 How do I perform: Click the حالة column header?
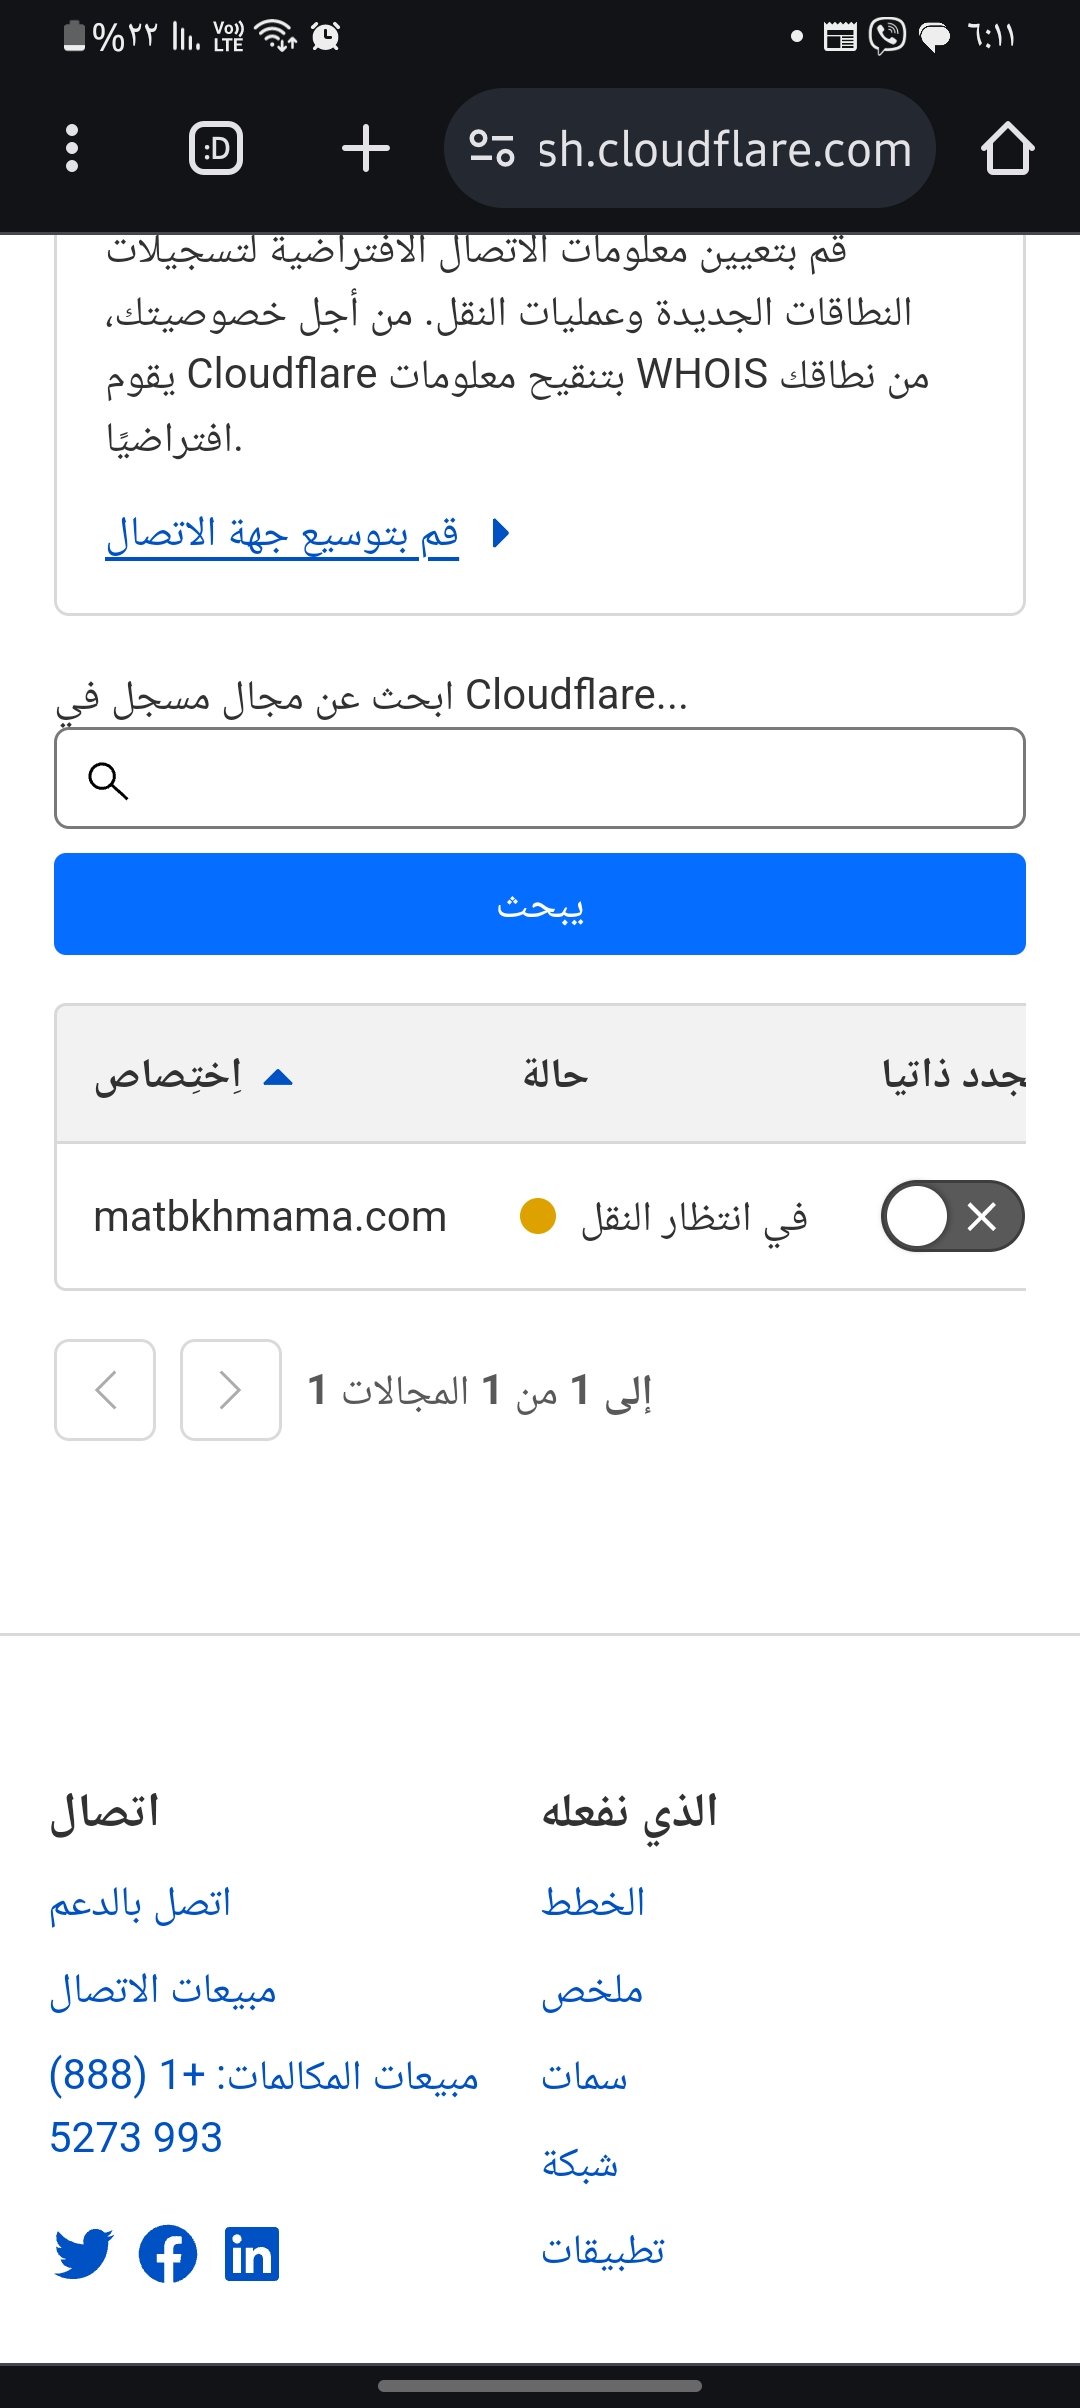click(x=555, y=1076)
